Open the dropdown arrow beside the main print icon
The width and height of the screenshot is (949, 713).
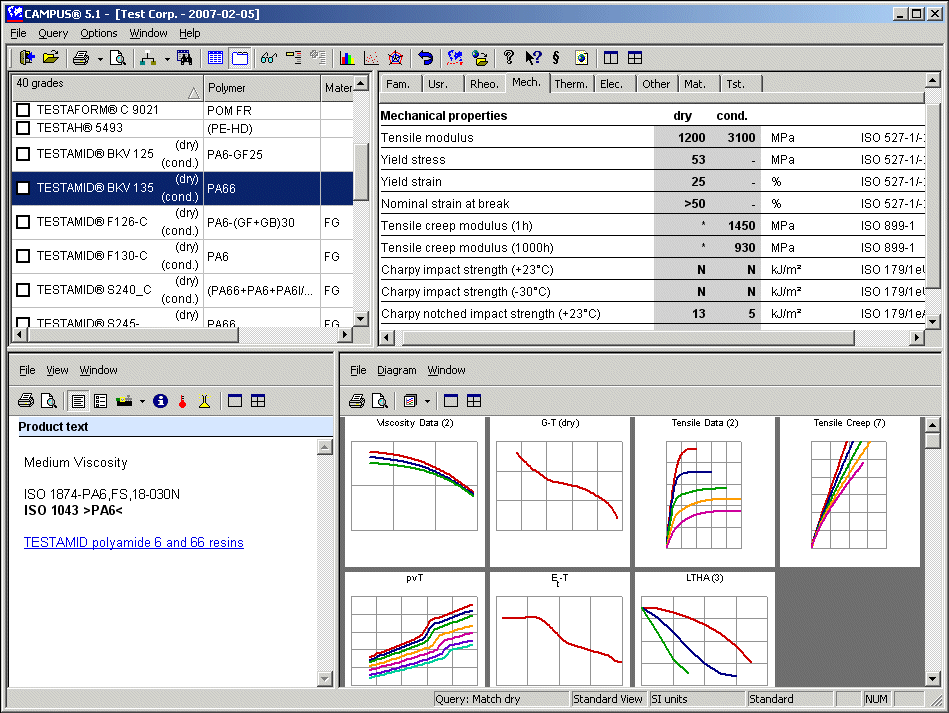pos(100,58)
